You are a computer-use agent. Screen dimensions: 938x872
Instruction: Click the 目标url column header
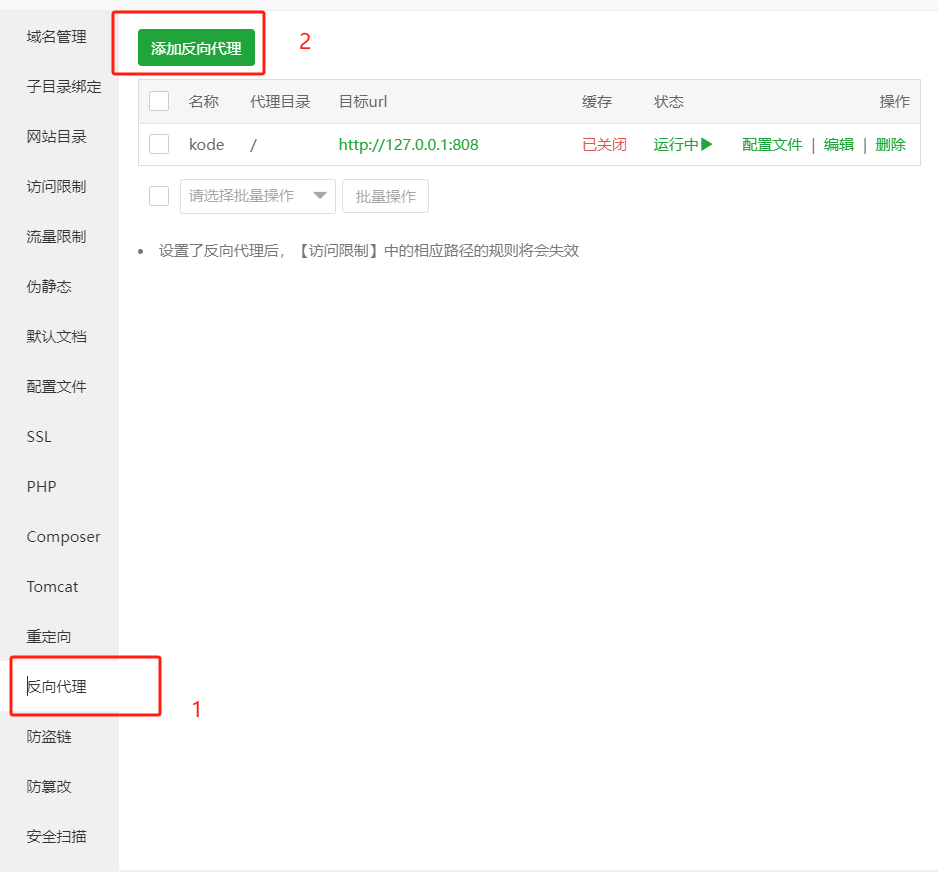point(363,102)
